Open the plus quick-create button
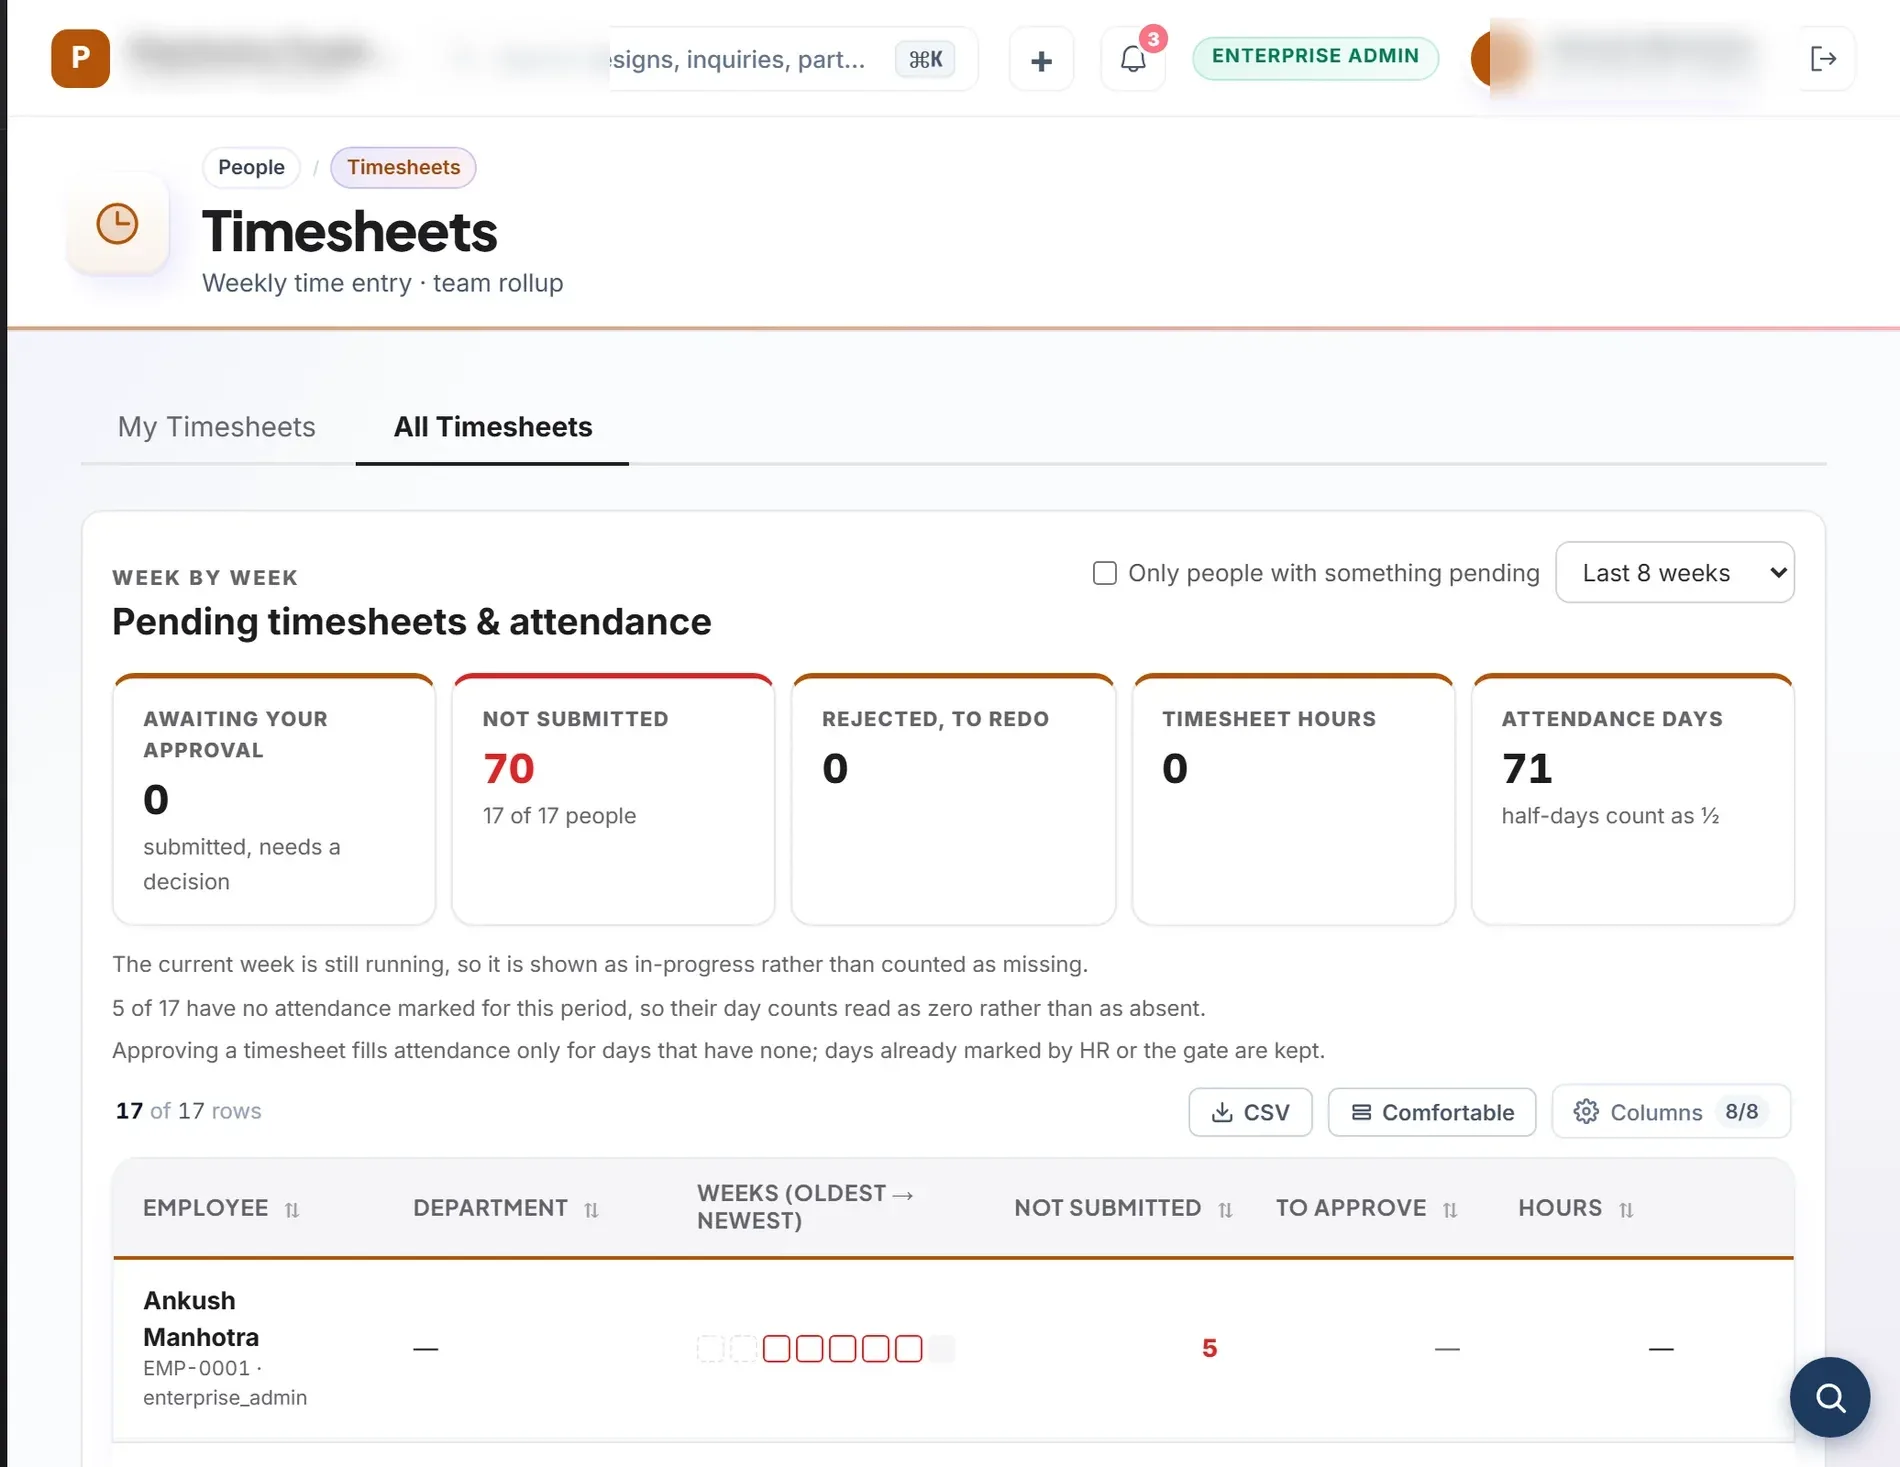This screenshot has height=1467, width=1900. [1041, 60]
